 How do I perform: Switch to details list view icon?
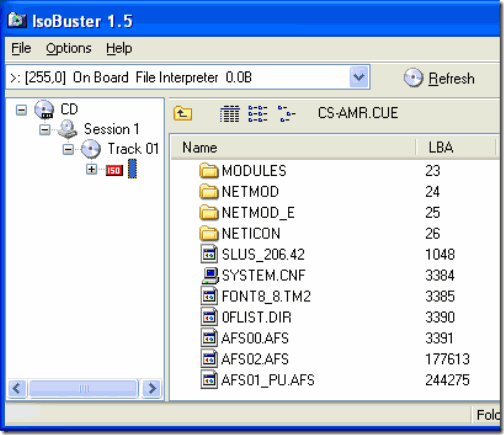[230, 114]
